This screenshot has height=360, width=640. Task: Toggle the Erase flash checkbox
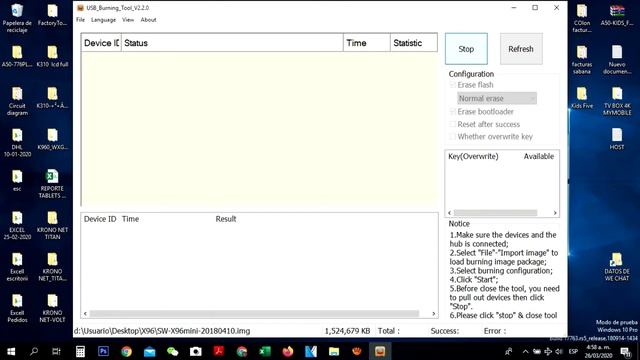click(x=453, y=85)
